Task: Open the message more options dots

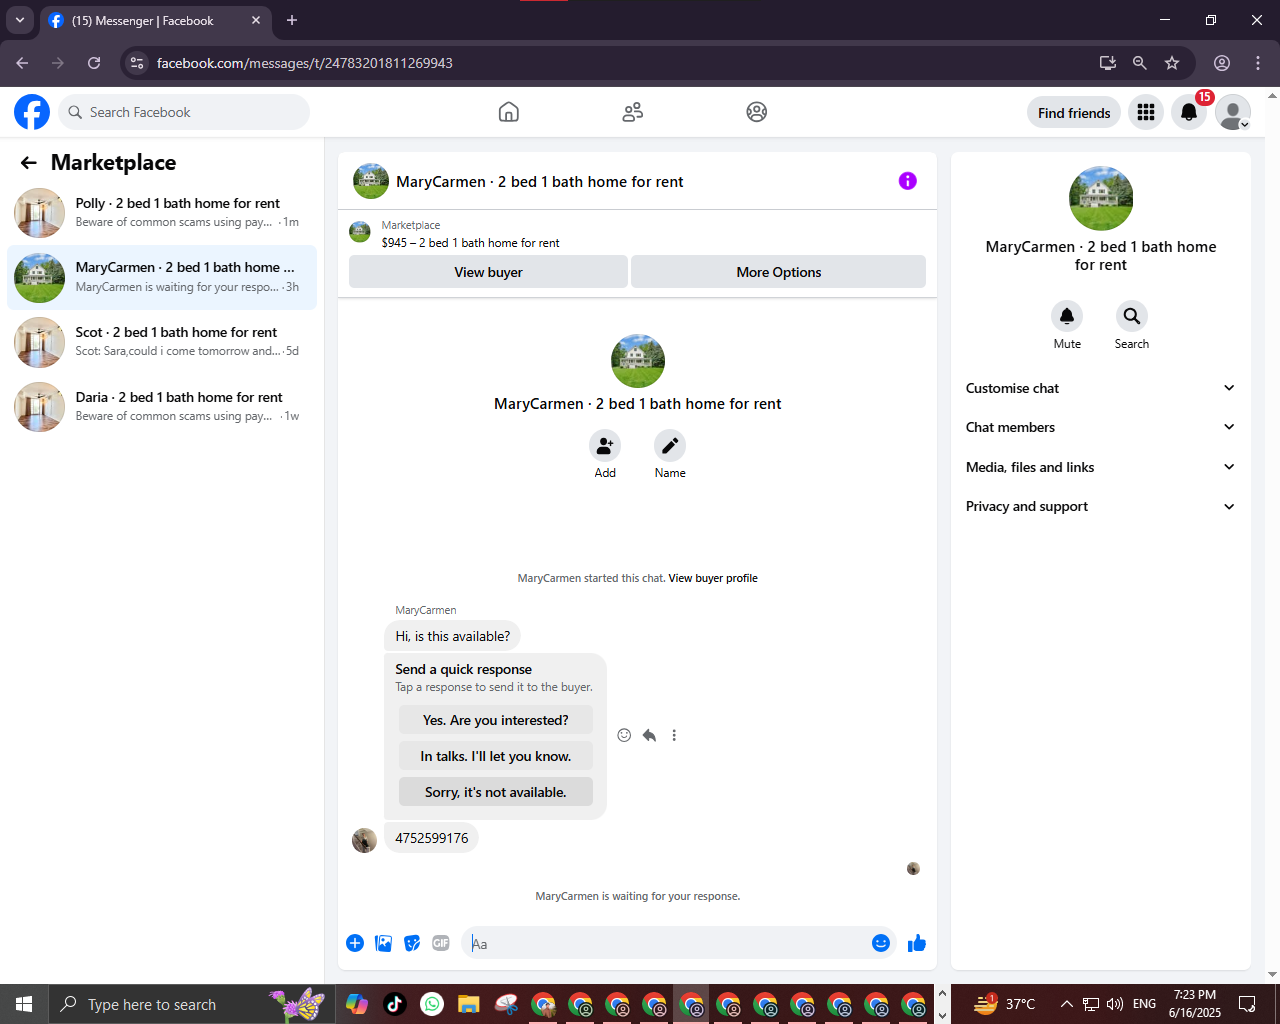Action: pyautogui.click(x=674, y=735)
